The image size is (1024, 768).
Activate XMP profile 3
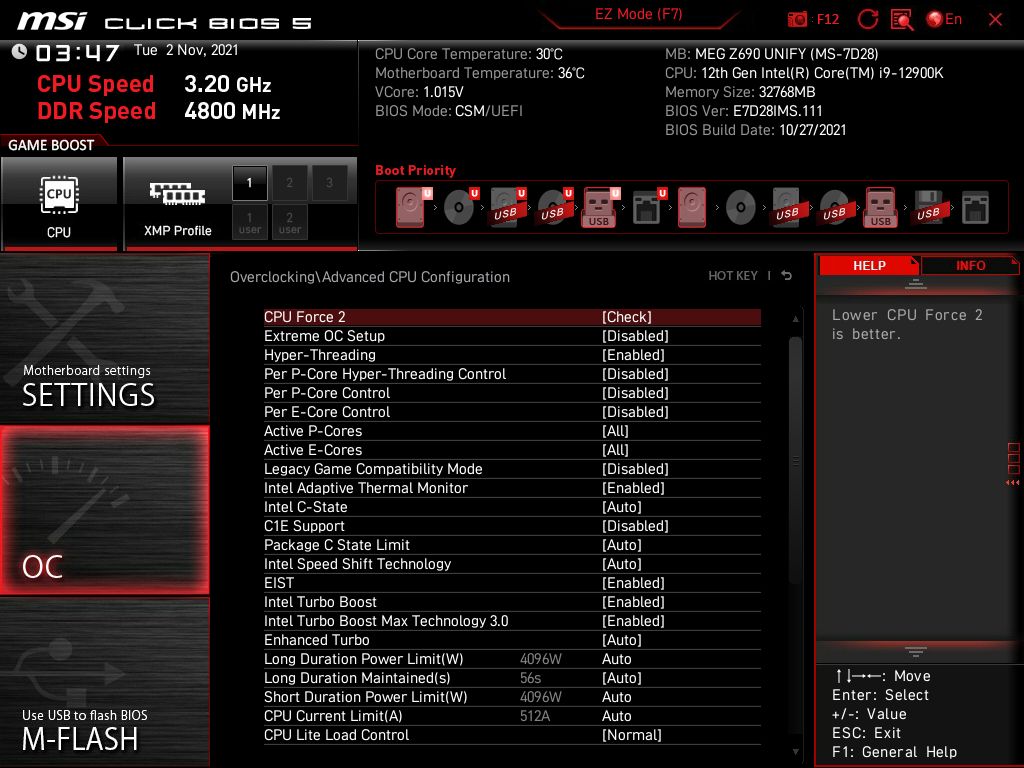click(329, 183)
